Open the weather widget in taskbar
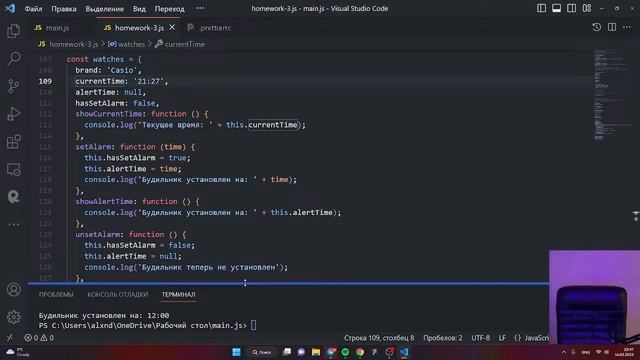Image resolution: width=640 pixels, height=360 pixels. (x=18, y=352)
